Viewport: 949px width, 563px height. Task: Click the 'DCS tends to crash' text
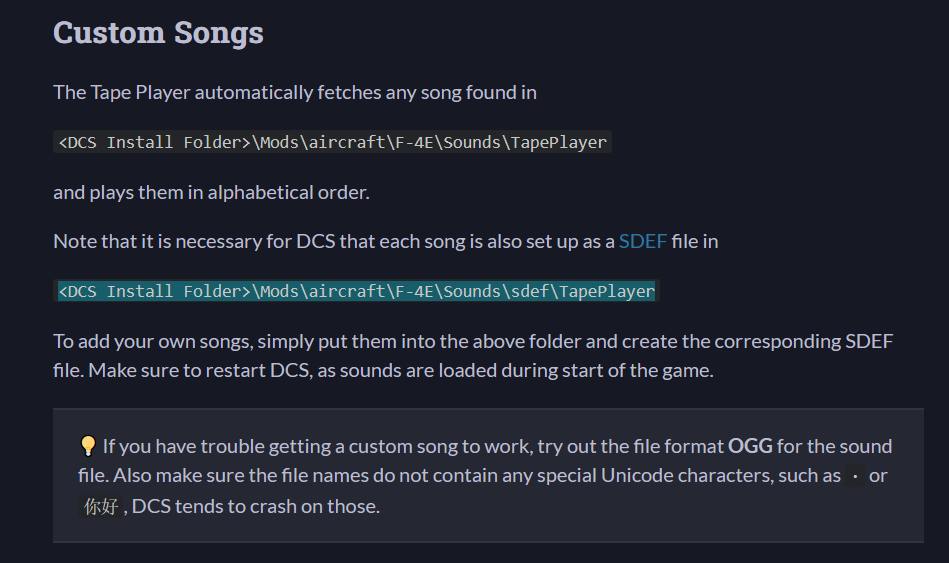click(x=256, y=506)
